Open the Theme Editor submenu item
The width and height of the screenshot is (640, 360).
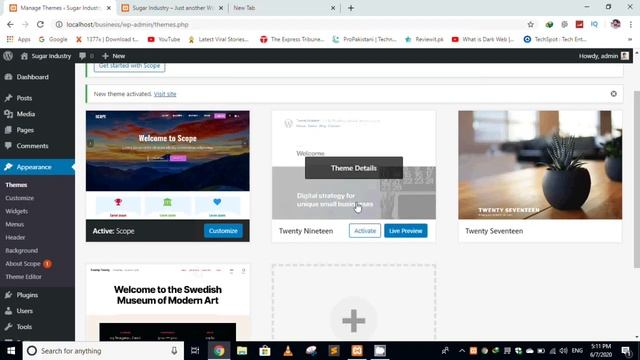pos(23,277)
